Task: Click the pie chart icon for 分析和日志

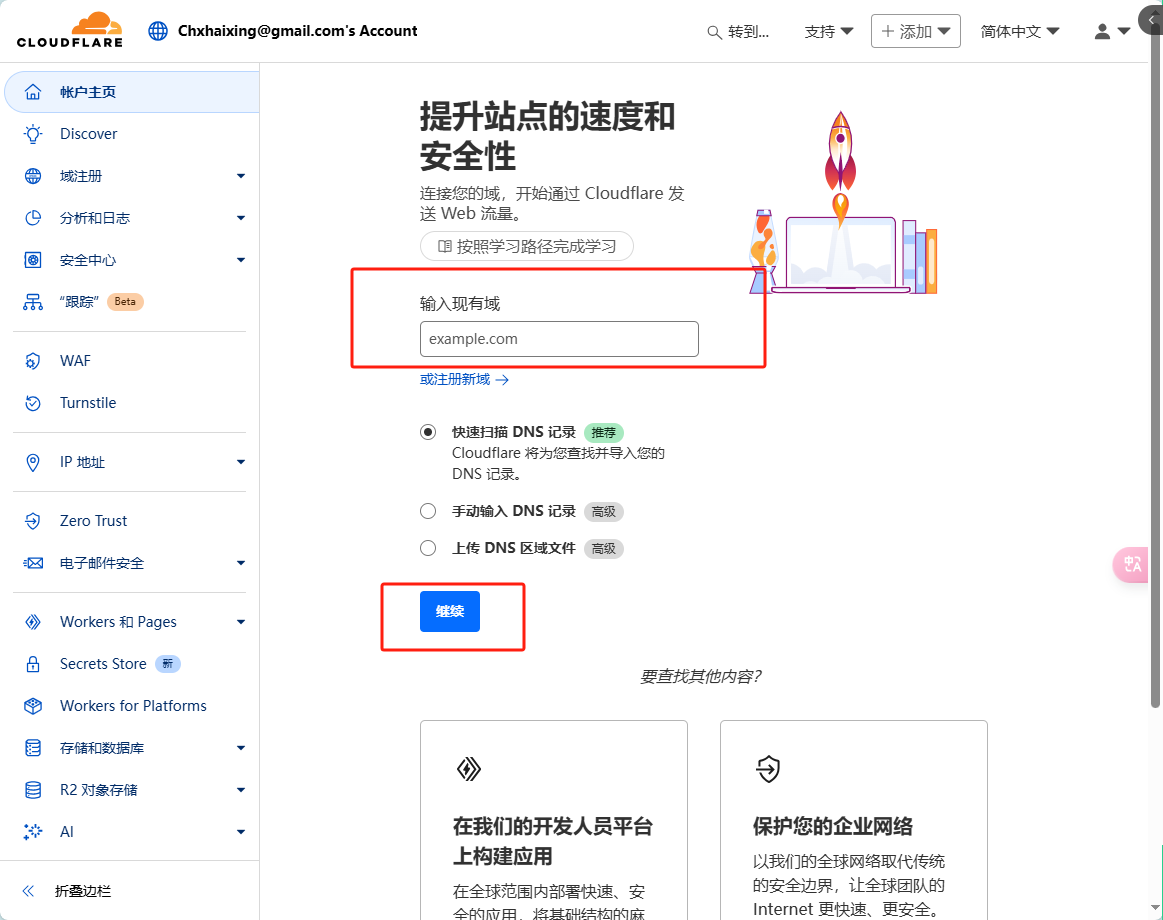Action: click(33, 218)
